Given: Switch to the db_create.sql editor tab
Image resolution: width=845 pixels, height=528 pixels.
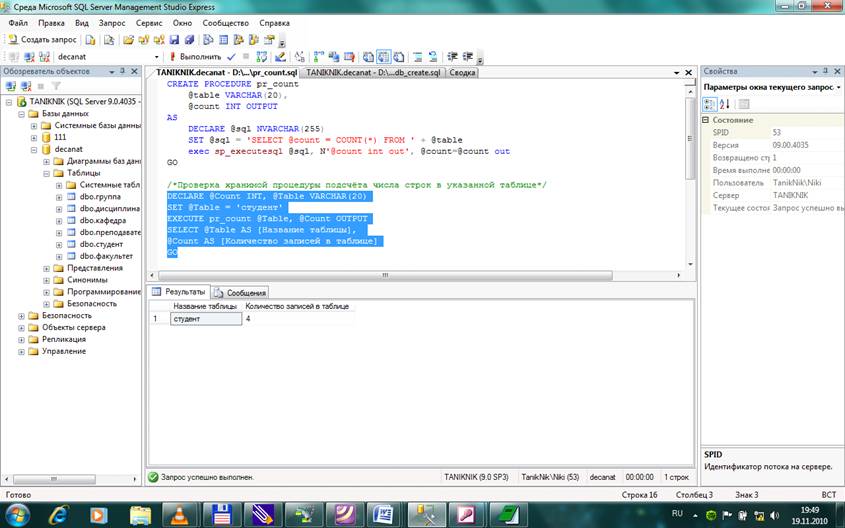Looking at the screenshot, I should pos(372,73).
